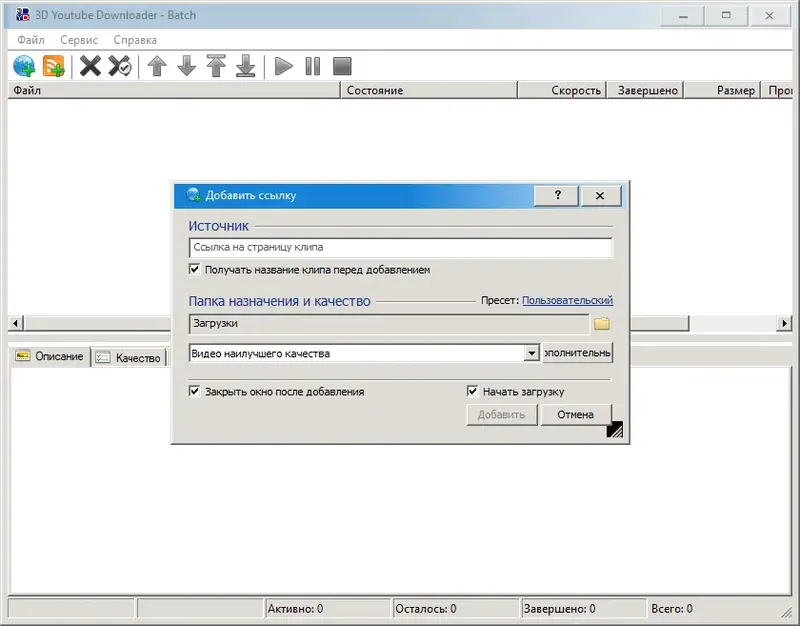Click the move to top arrow icon
800x626 pixels.
217,65
